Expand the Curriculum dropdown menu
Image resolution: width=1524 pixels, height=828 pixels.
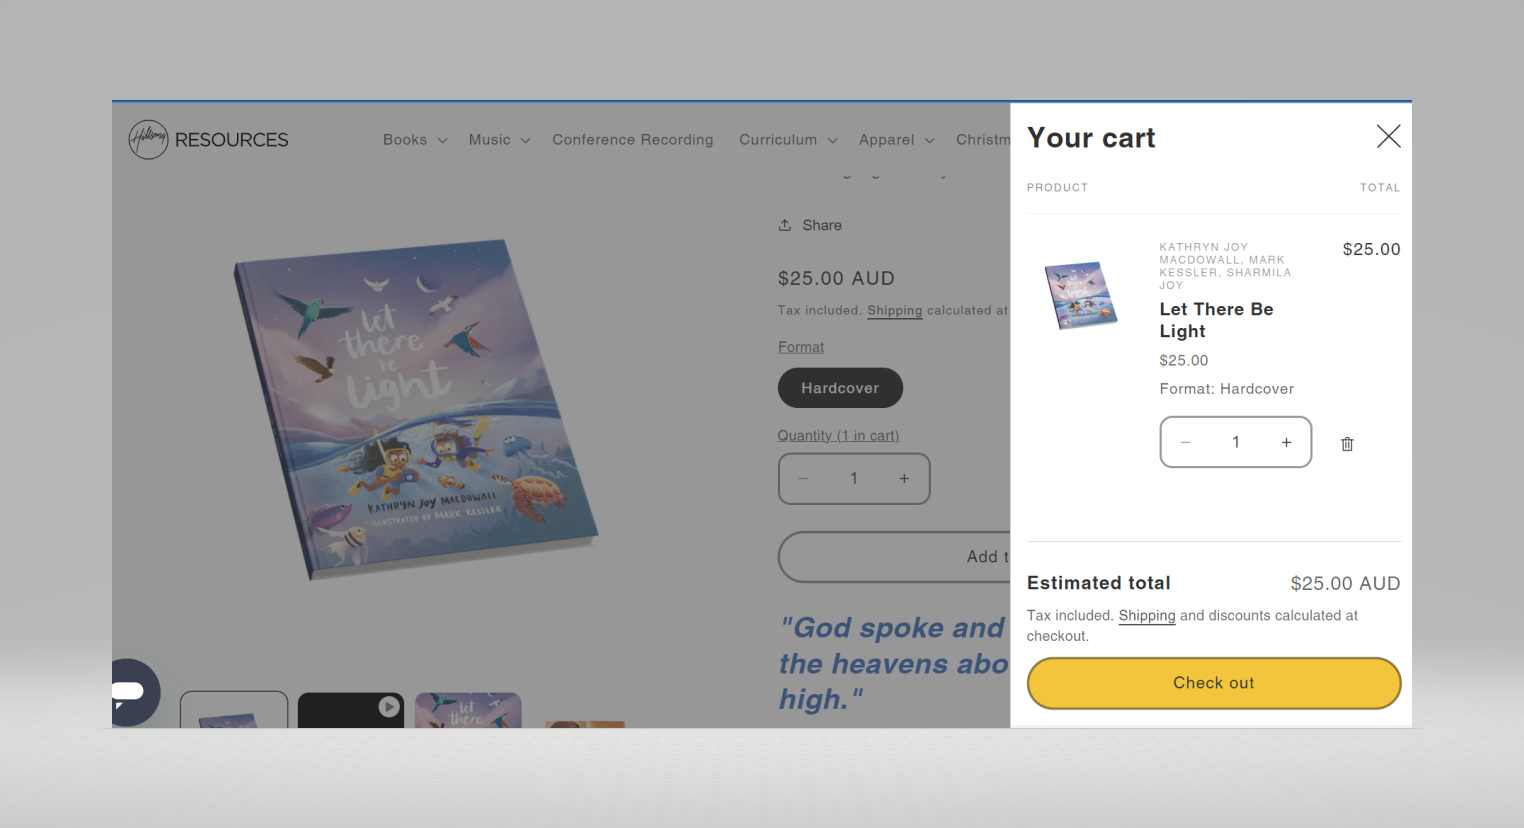coord(788,140)
